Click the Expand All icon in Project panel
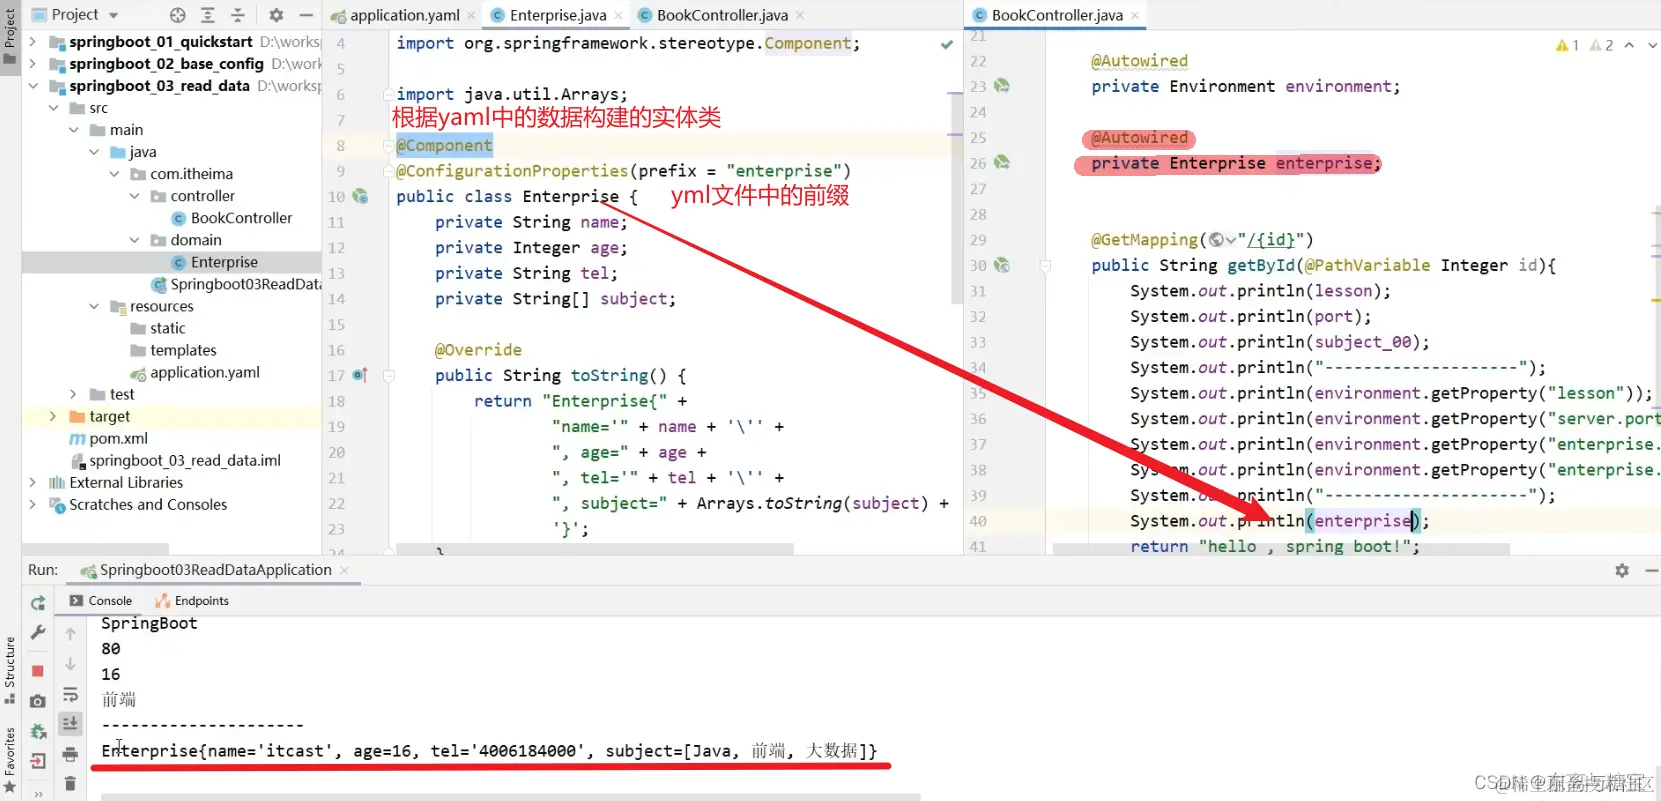1661x801 pixels. (208, 15)
